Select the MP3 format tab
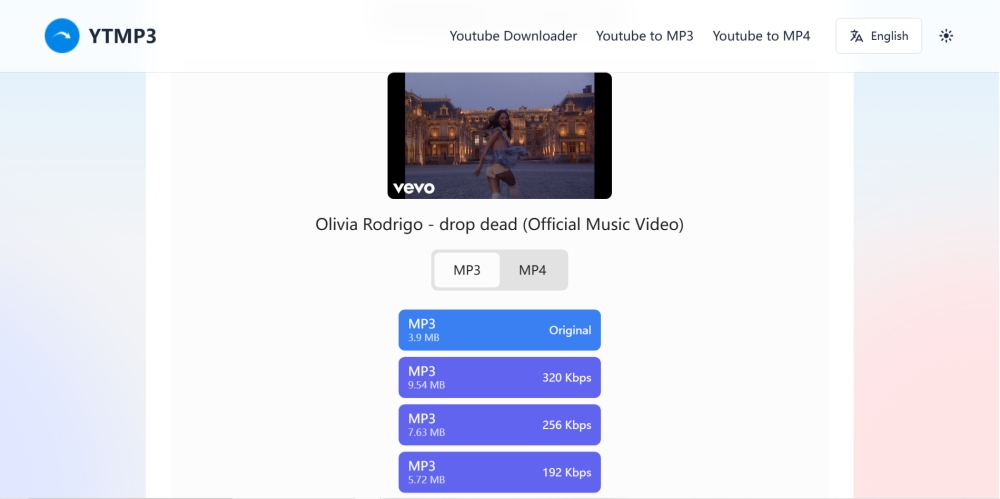The image size is (1000, 499). click(467, 270)
